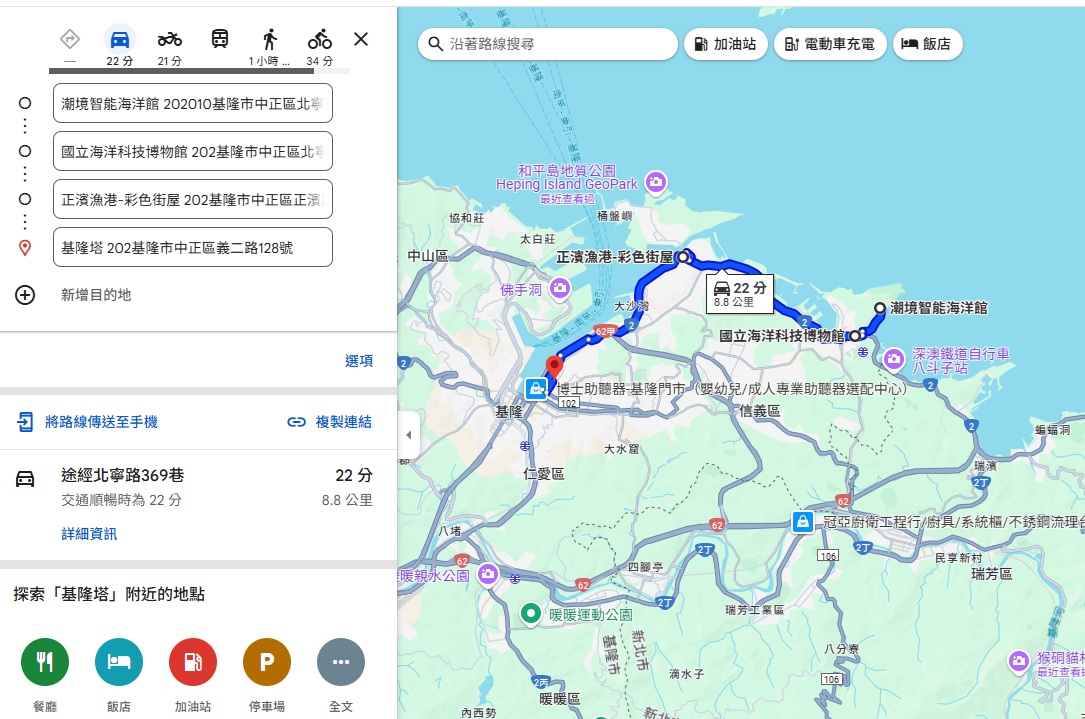This screenshot has width=1085, height=719.
Task: Click the 暖暖區 district label
Action: (x=560, y=698)
